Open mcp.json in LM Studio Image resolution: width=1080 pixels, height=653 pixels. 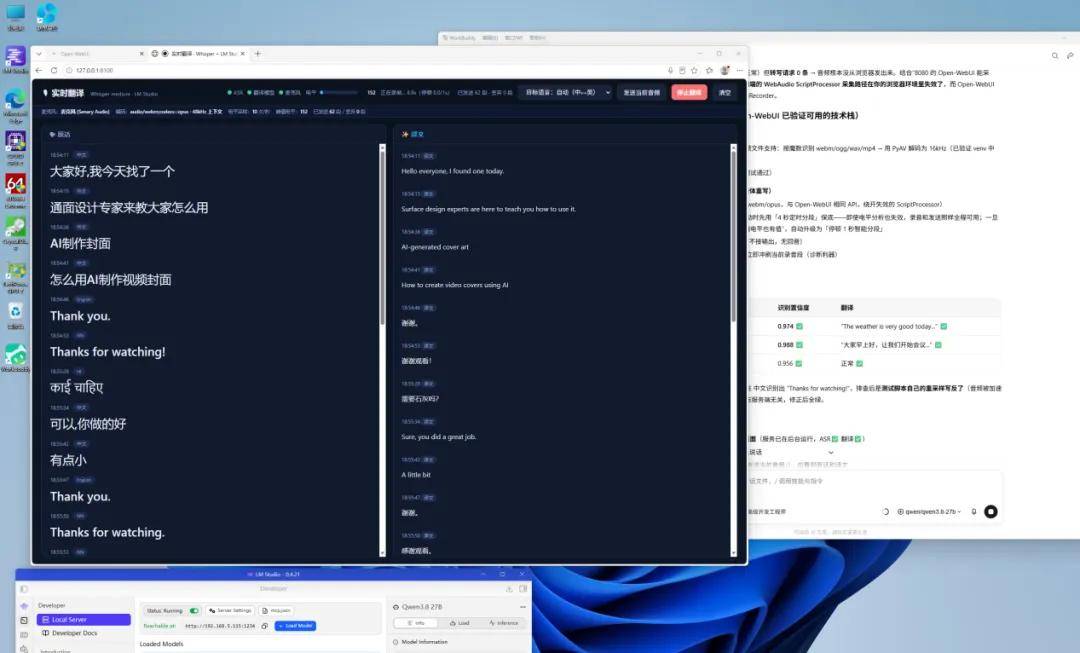point(277,610)
